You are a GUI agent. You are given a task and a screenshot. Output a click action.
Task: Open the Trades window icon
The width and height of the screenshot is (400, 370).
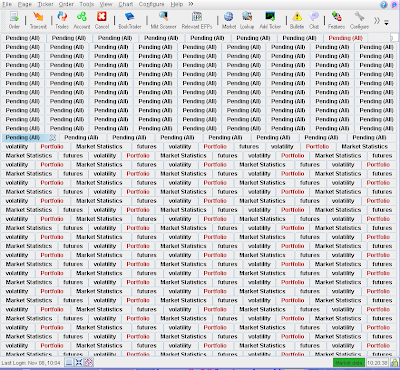pyautogui.click(x=62, y=20)
